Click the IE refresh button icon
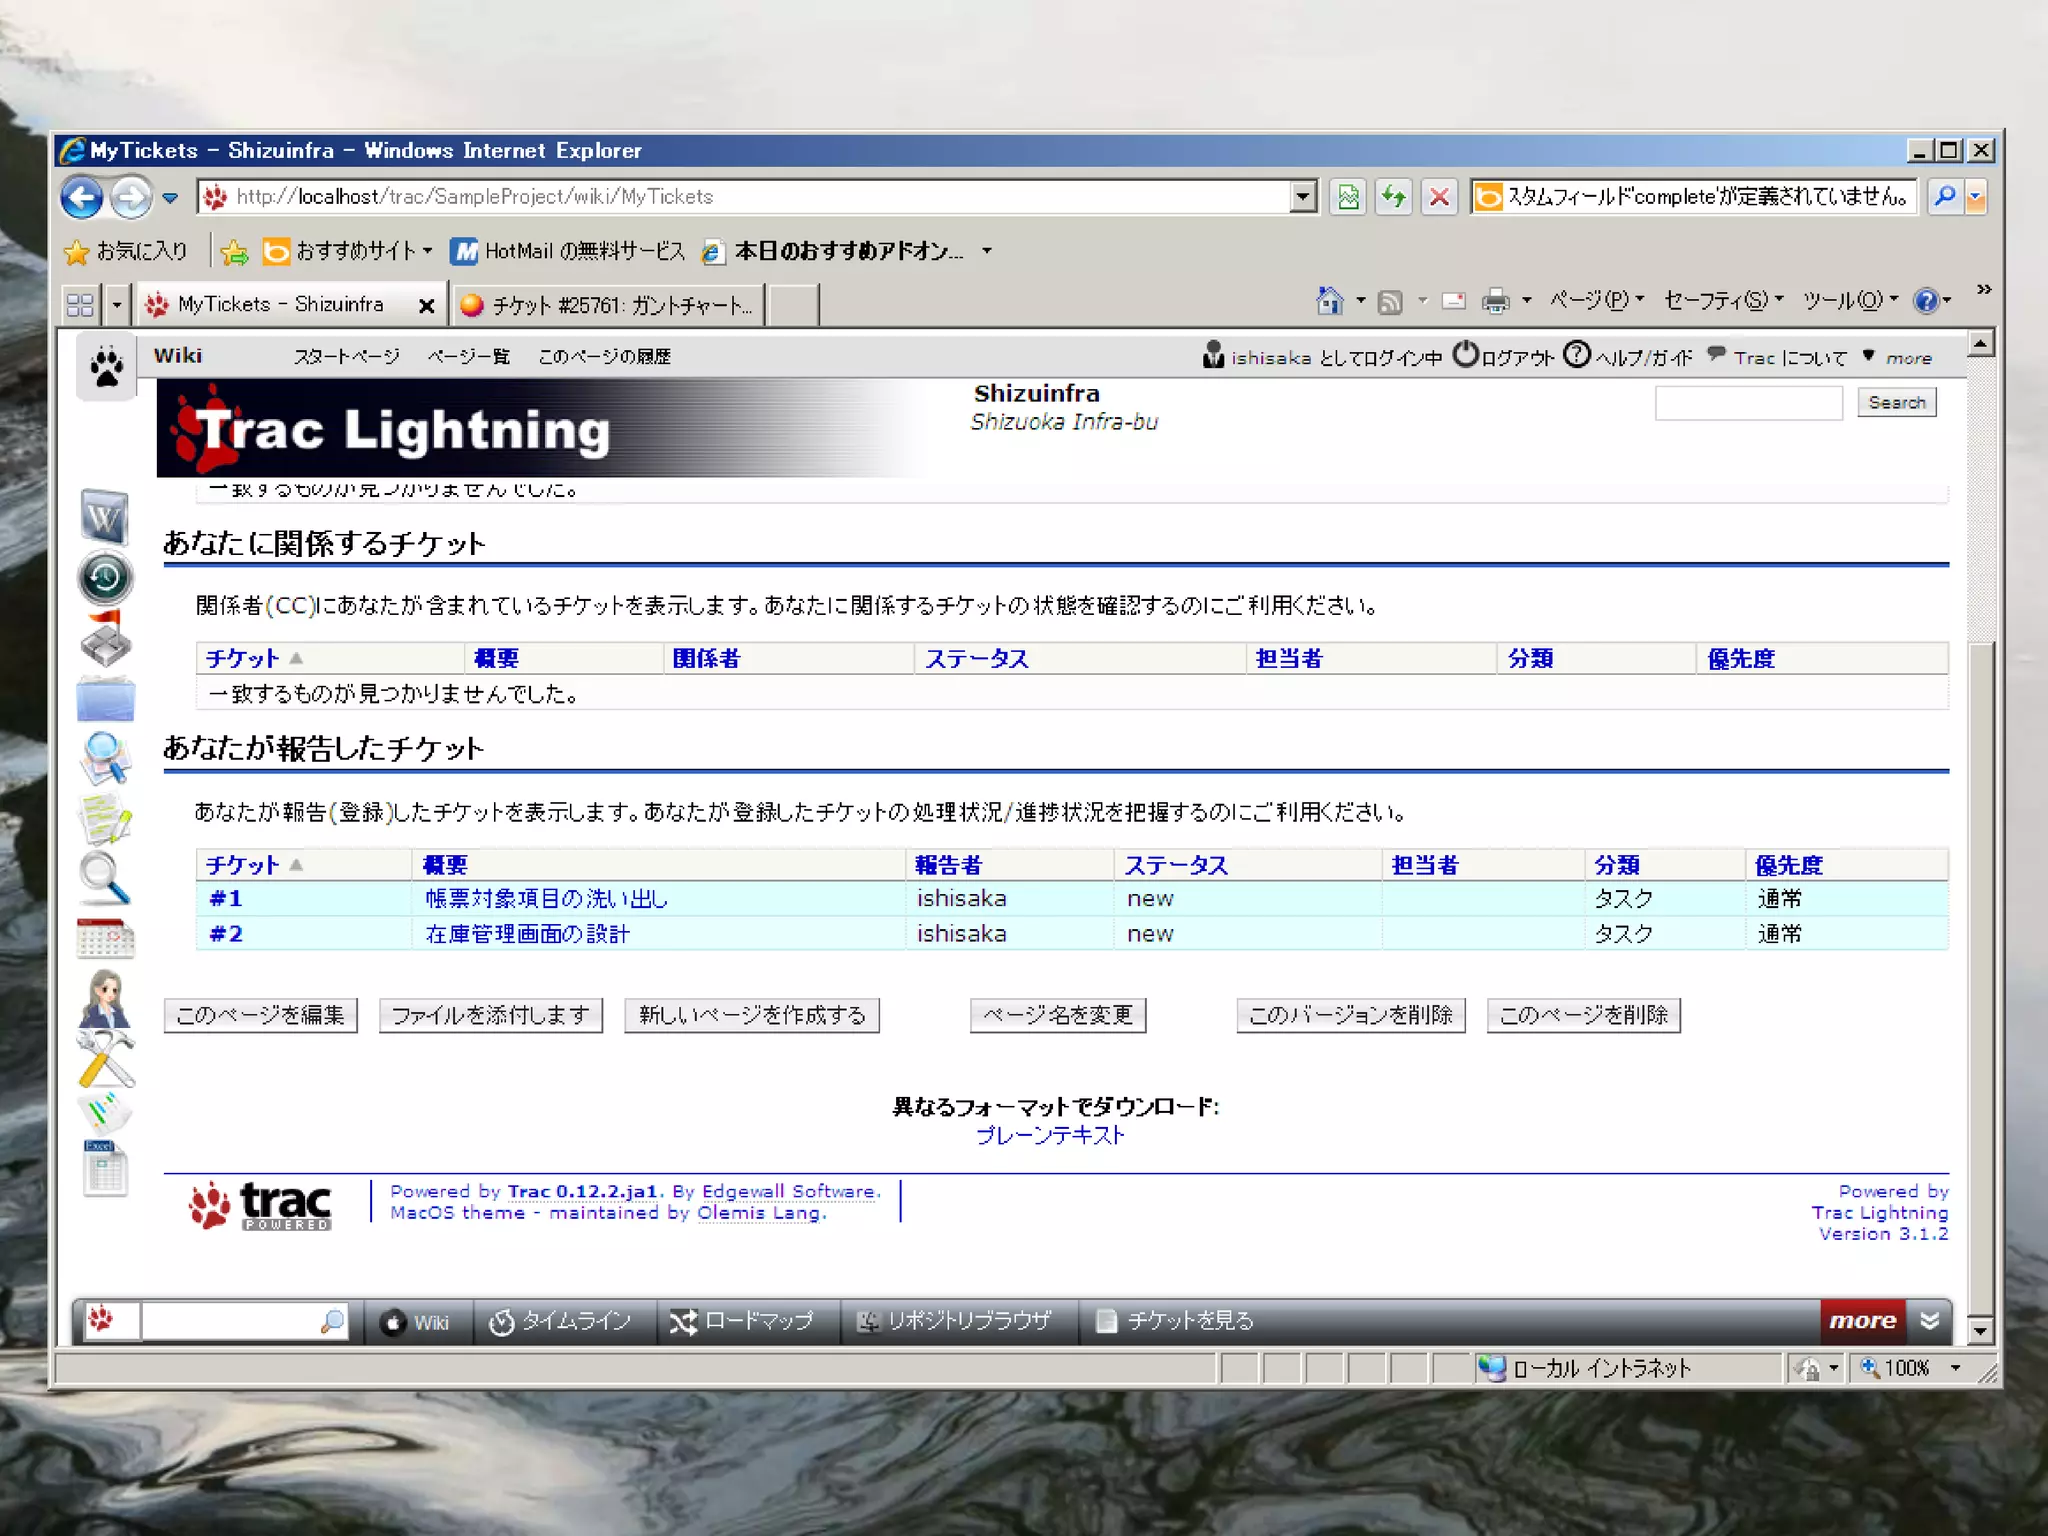2048x1536 pixels. click(1393, 197)
